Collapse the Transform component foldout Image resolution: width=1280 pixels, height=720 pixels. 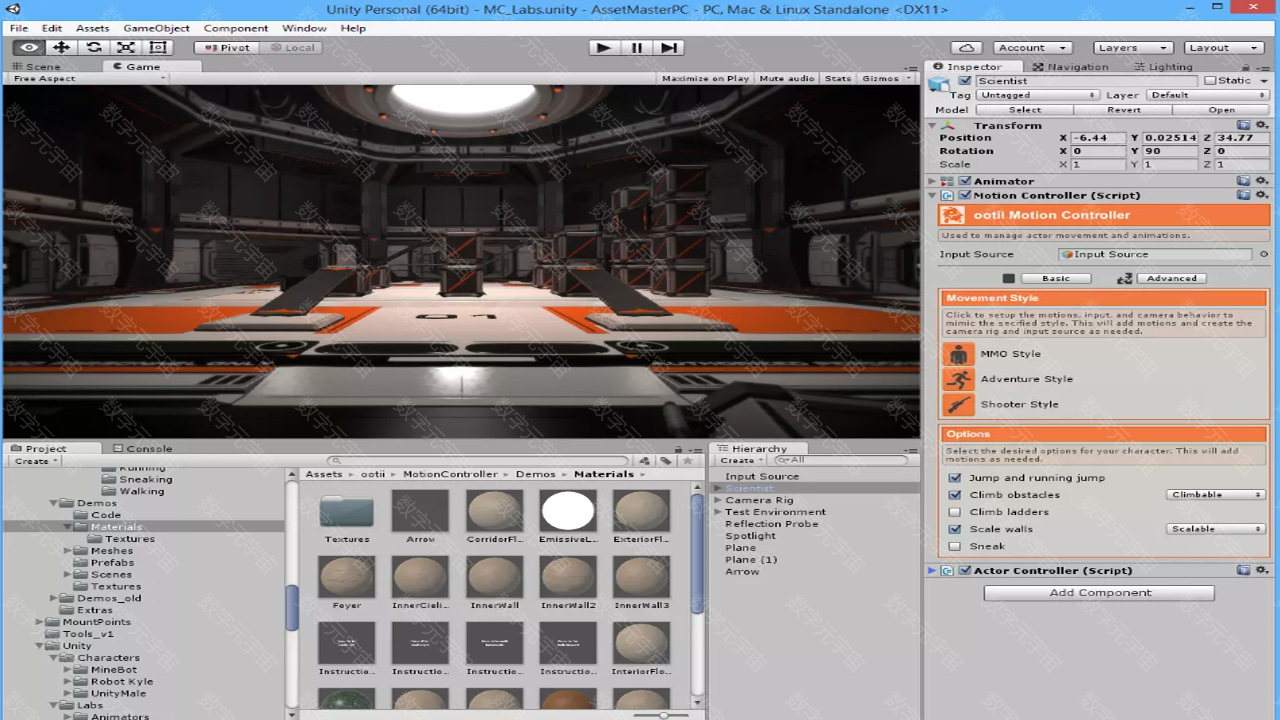coord(932,125)
